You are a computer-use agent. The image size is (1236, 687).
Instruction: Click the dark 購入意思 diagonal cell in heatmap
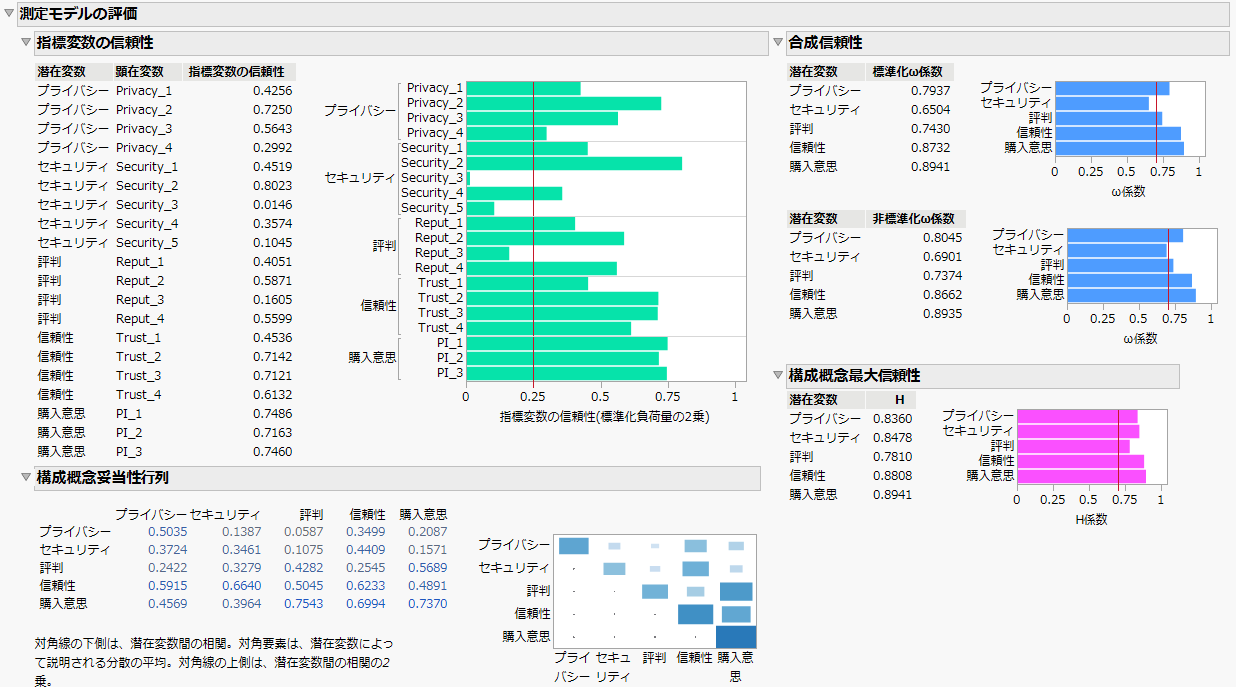click(x=736, y=637)
